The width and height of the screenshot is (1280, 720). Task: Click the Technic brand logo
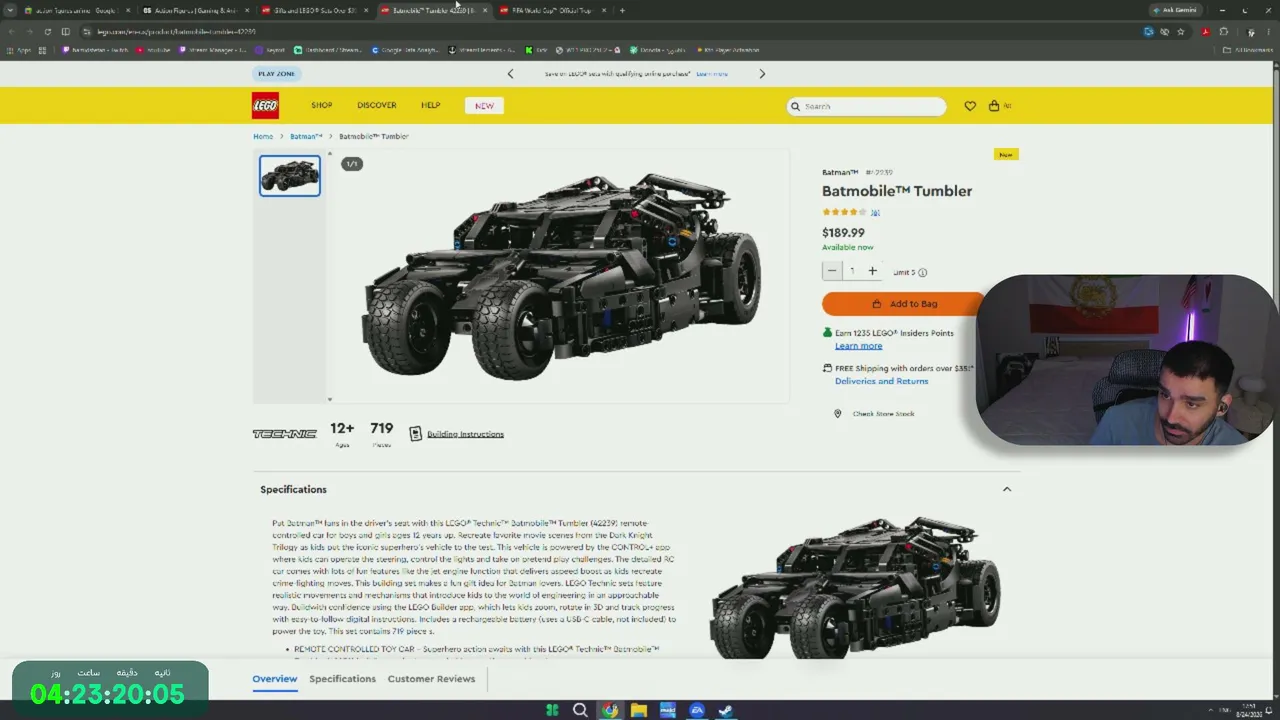[284, 434]
